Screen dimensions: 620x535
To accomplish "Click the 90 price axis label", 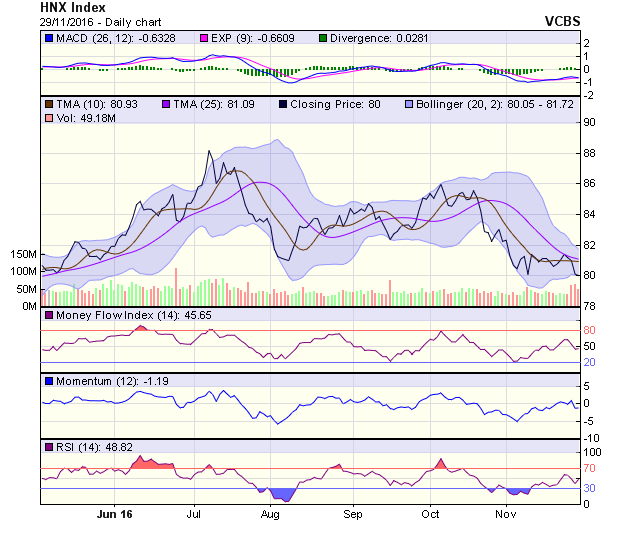I will (x=590, y=122).
